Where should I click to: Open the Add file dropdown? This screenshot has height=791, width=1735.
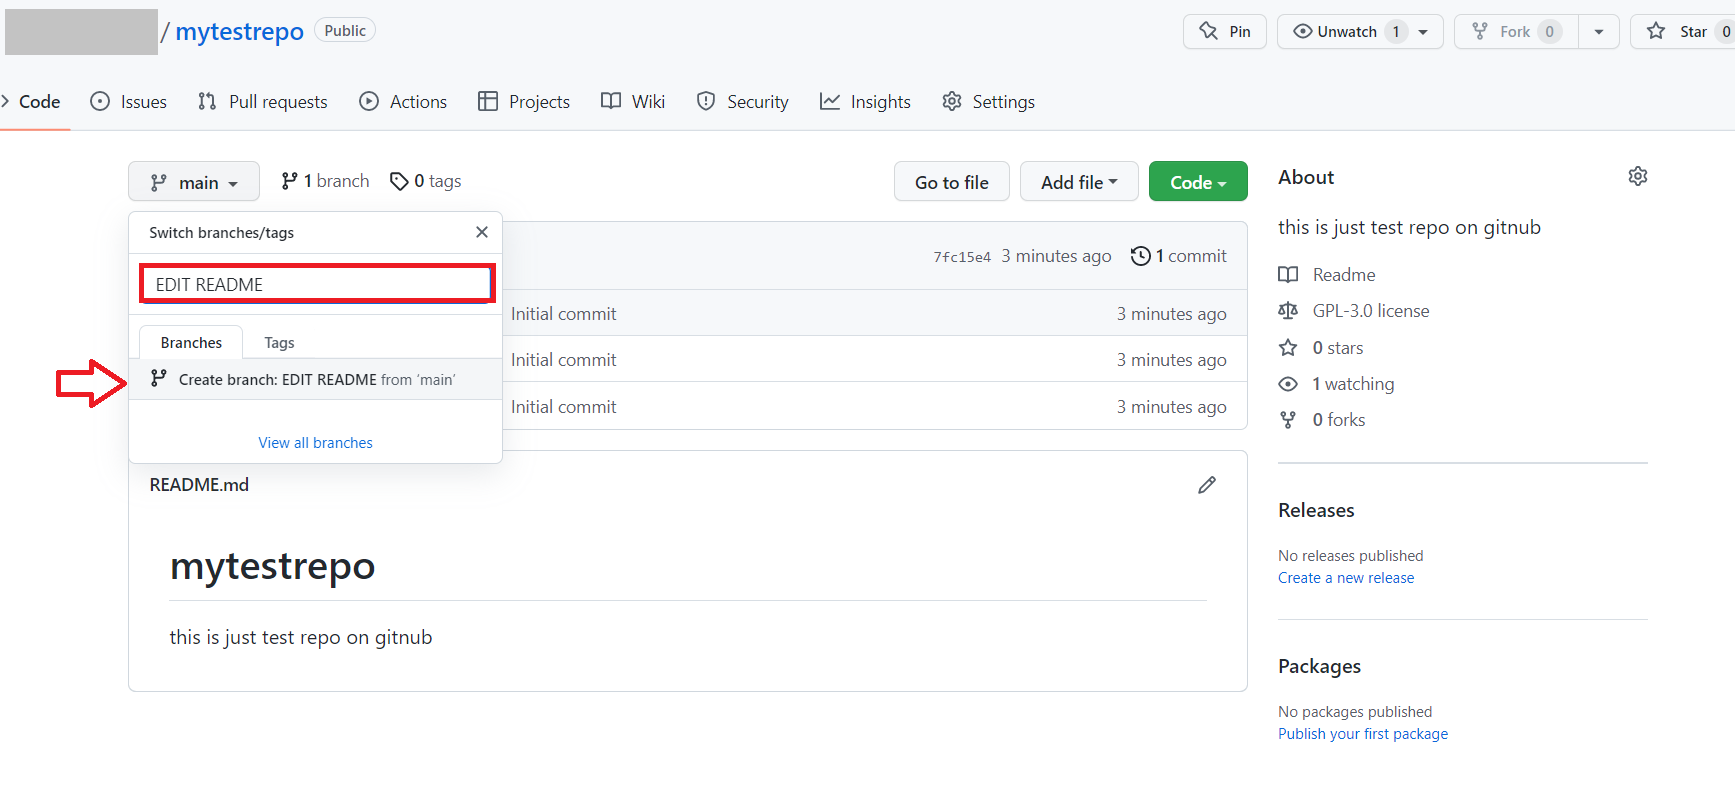pyautogui.click(x=1078, y=182)
